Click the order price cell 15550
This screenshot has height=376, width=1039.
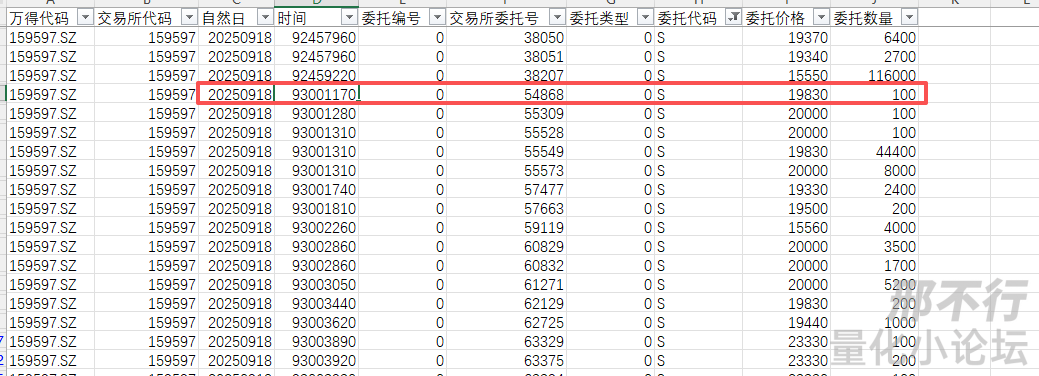coord(787,76)
